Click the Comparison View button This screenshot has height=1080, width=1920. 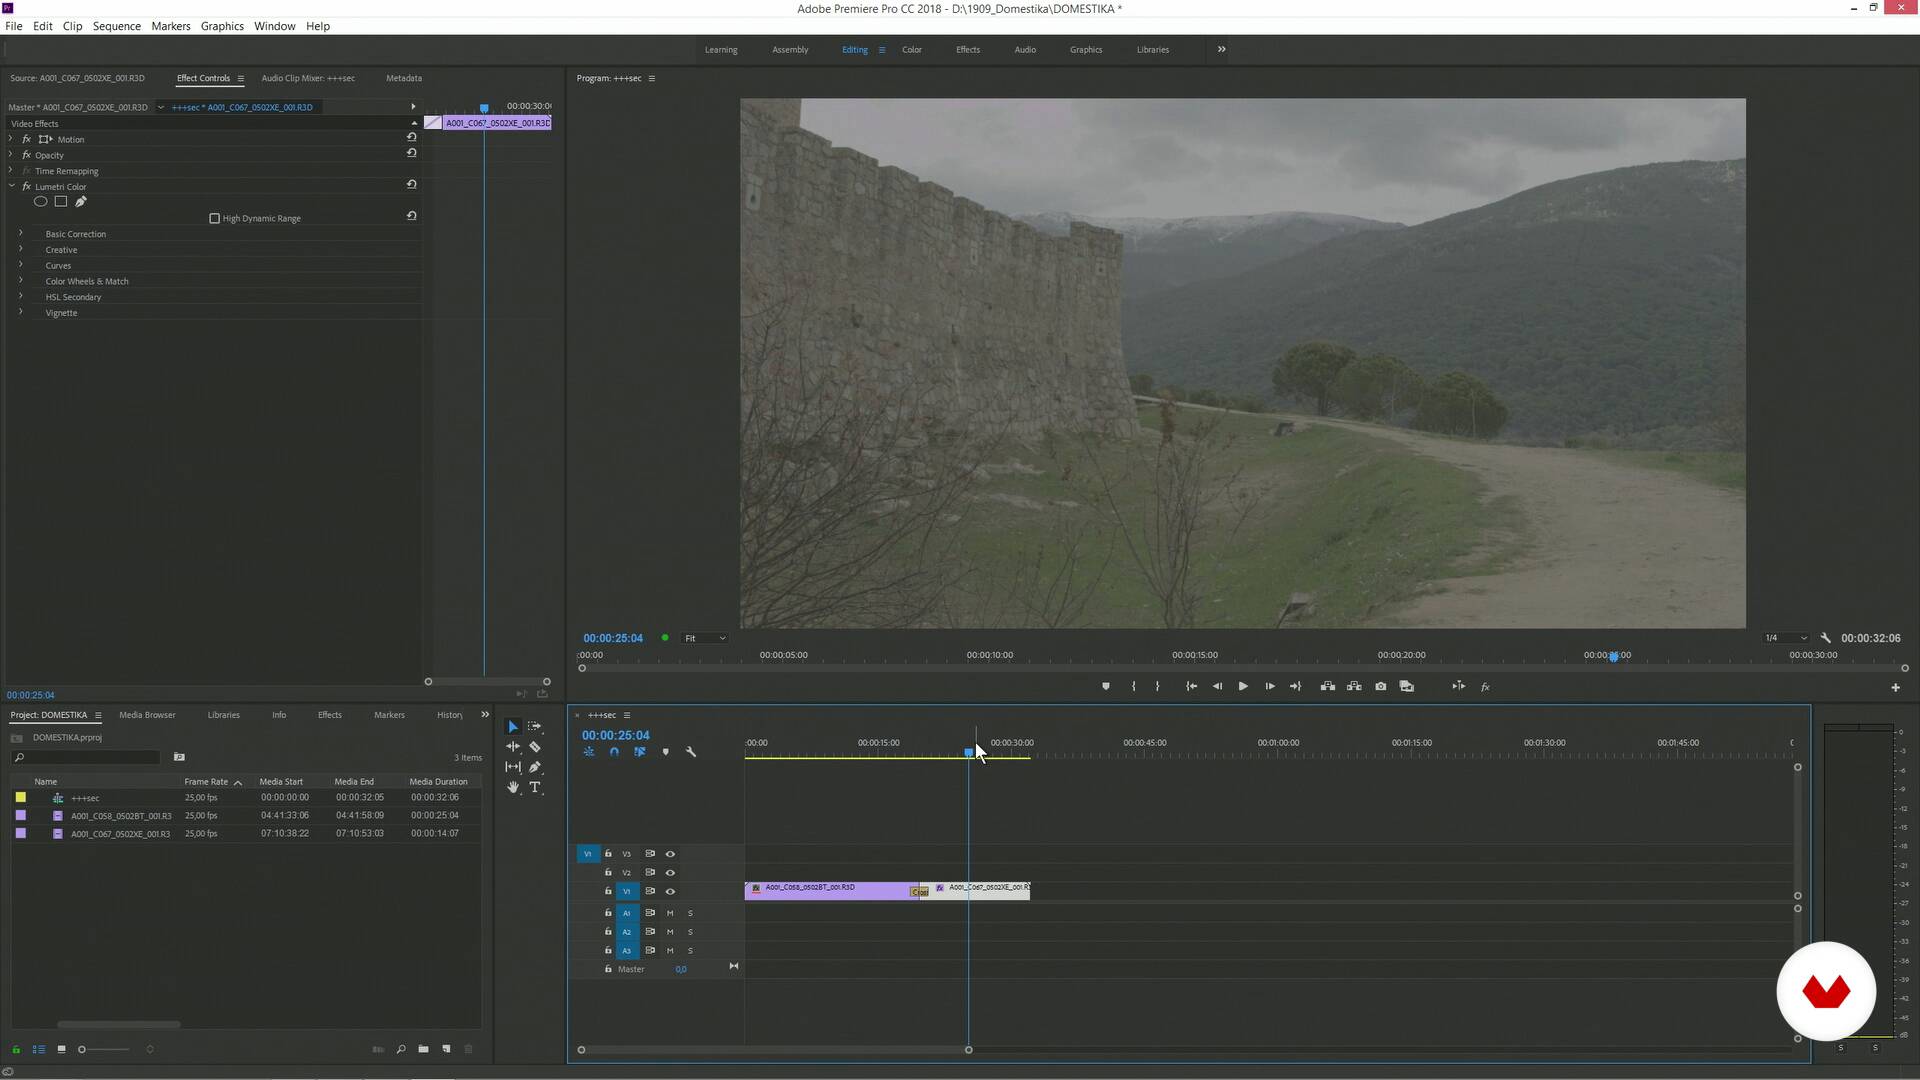(x=1407, y=686)
